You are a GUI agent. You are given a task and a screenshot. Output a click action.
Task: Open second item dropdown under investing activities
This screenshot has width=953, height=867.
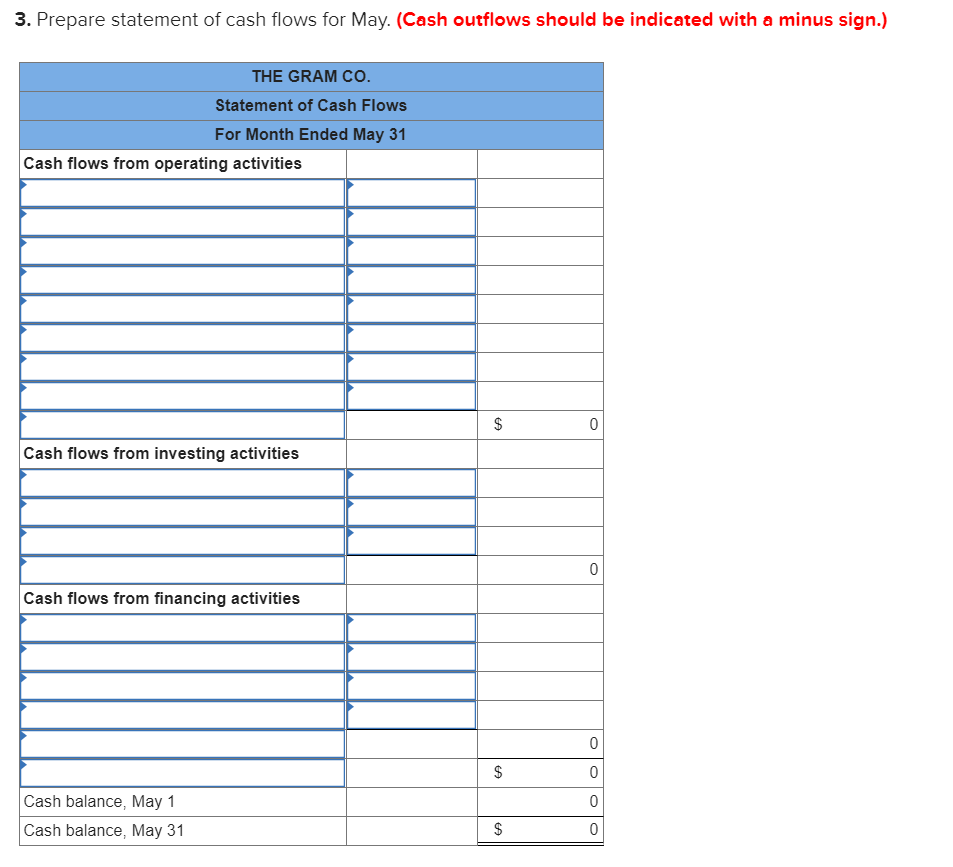pyautogui.click(x=182, y=512)
